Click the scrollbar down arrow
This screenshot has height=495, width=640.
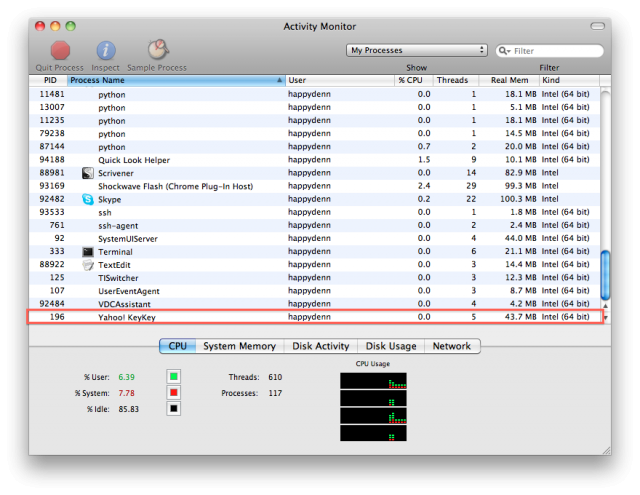(606, 317)
